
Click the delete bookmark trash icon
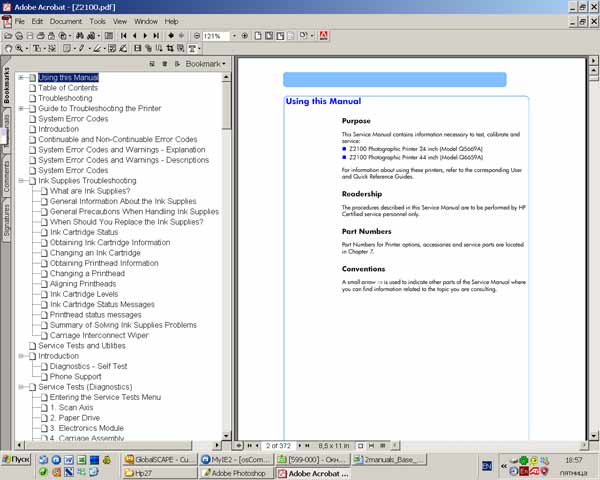pyautogui.click(x=165, y=64)
